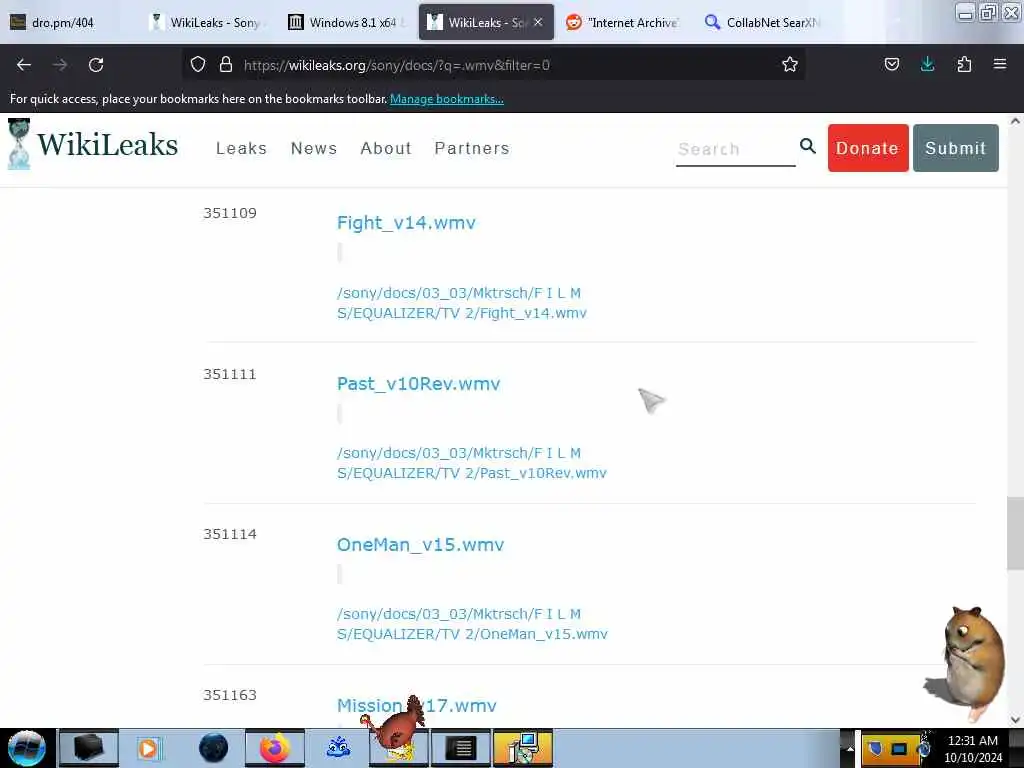Open the Firefox taskbar icon
Screen dimensions: 1024x768
tap(275, 748)
